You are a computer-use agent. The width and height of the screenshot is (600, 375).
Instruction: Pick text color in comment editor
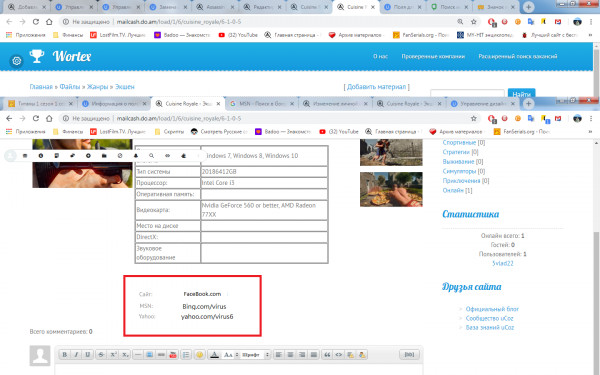click(215, 355)
